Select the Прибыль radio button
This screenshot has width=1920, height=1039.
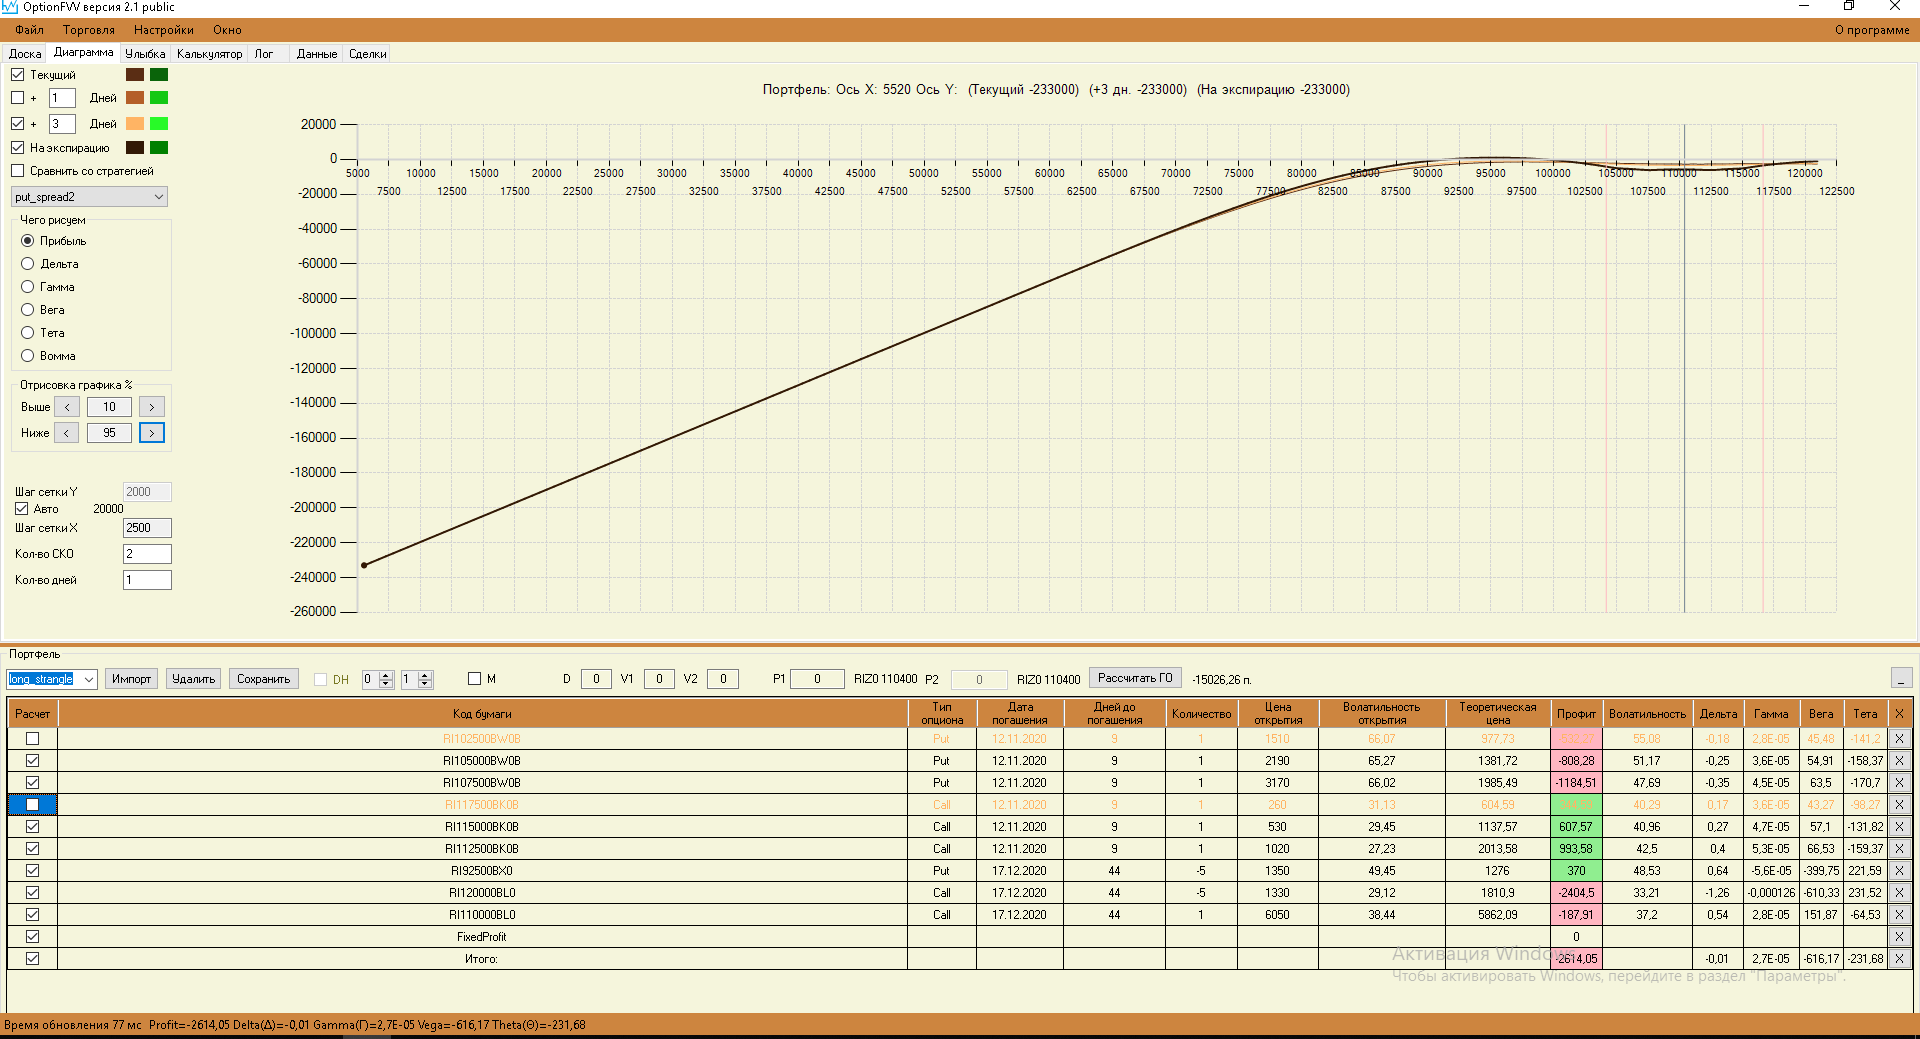28,241
